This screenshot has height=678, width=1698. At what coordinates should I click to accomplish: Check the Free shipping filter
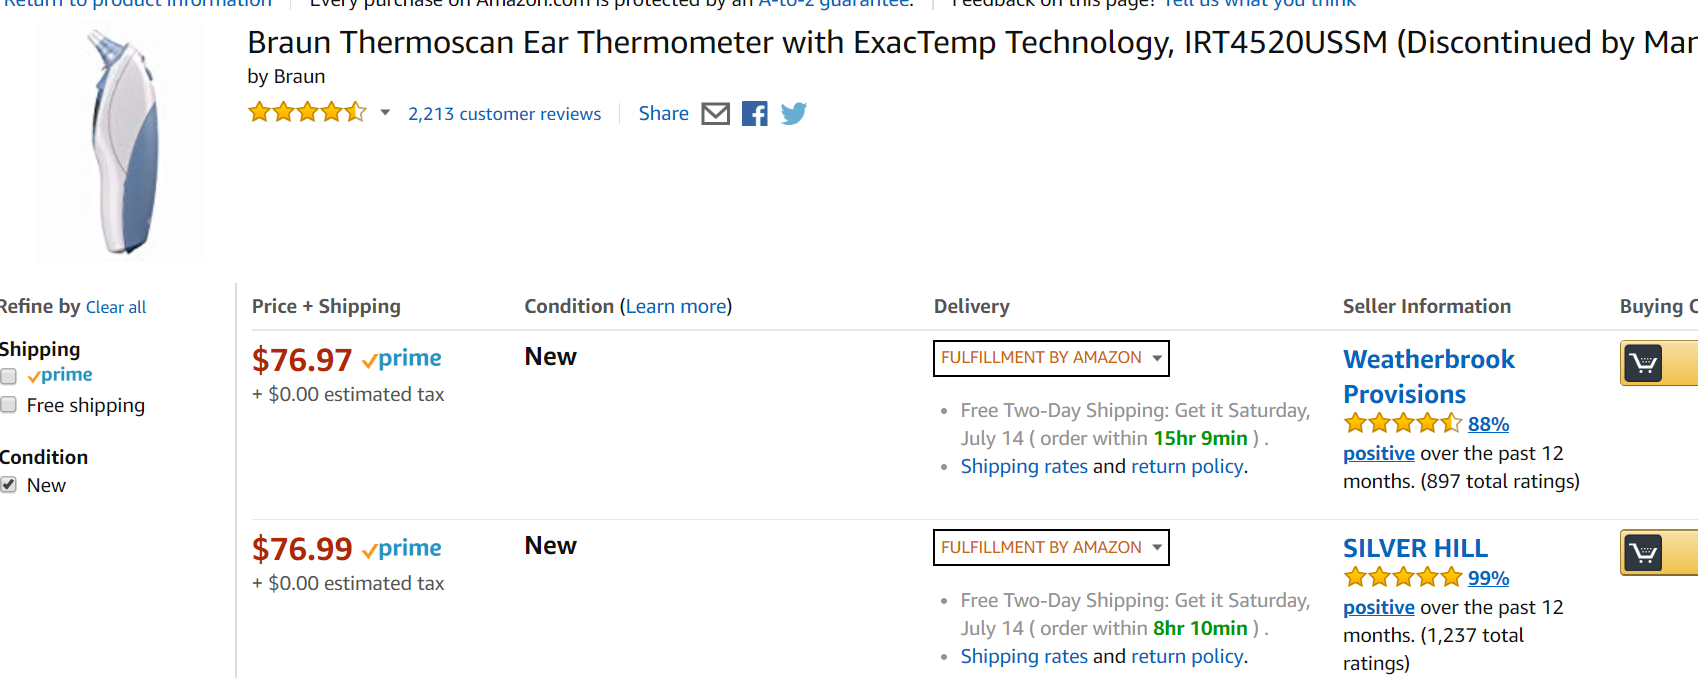(x=9, y=405)
